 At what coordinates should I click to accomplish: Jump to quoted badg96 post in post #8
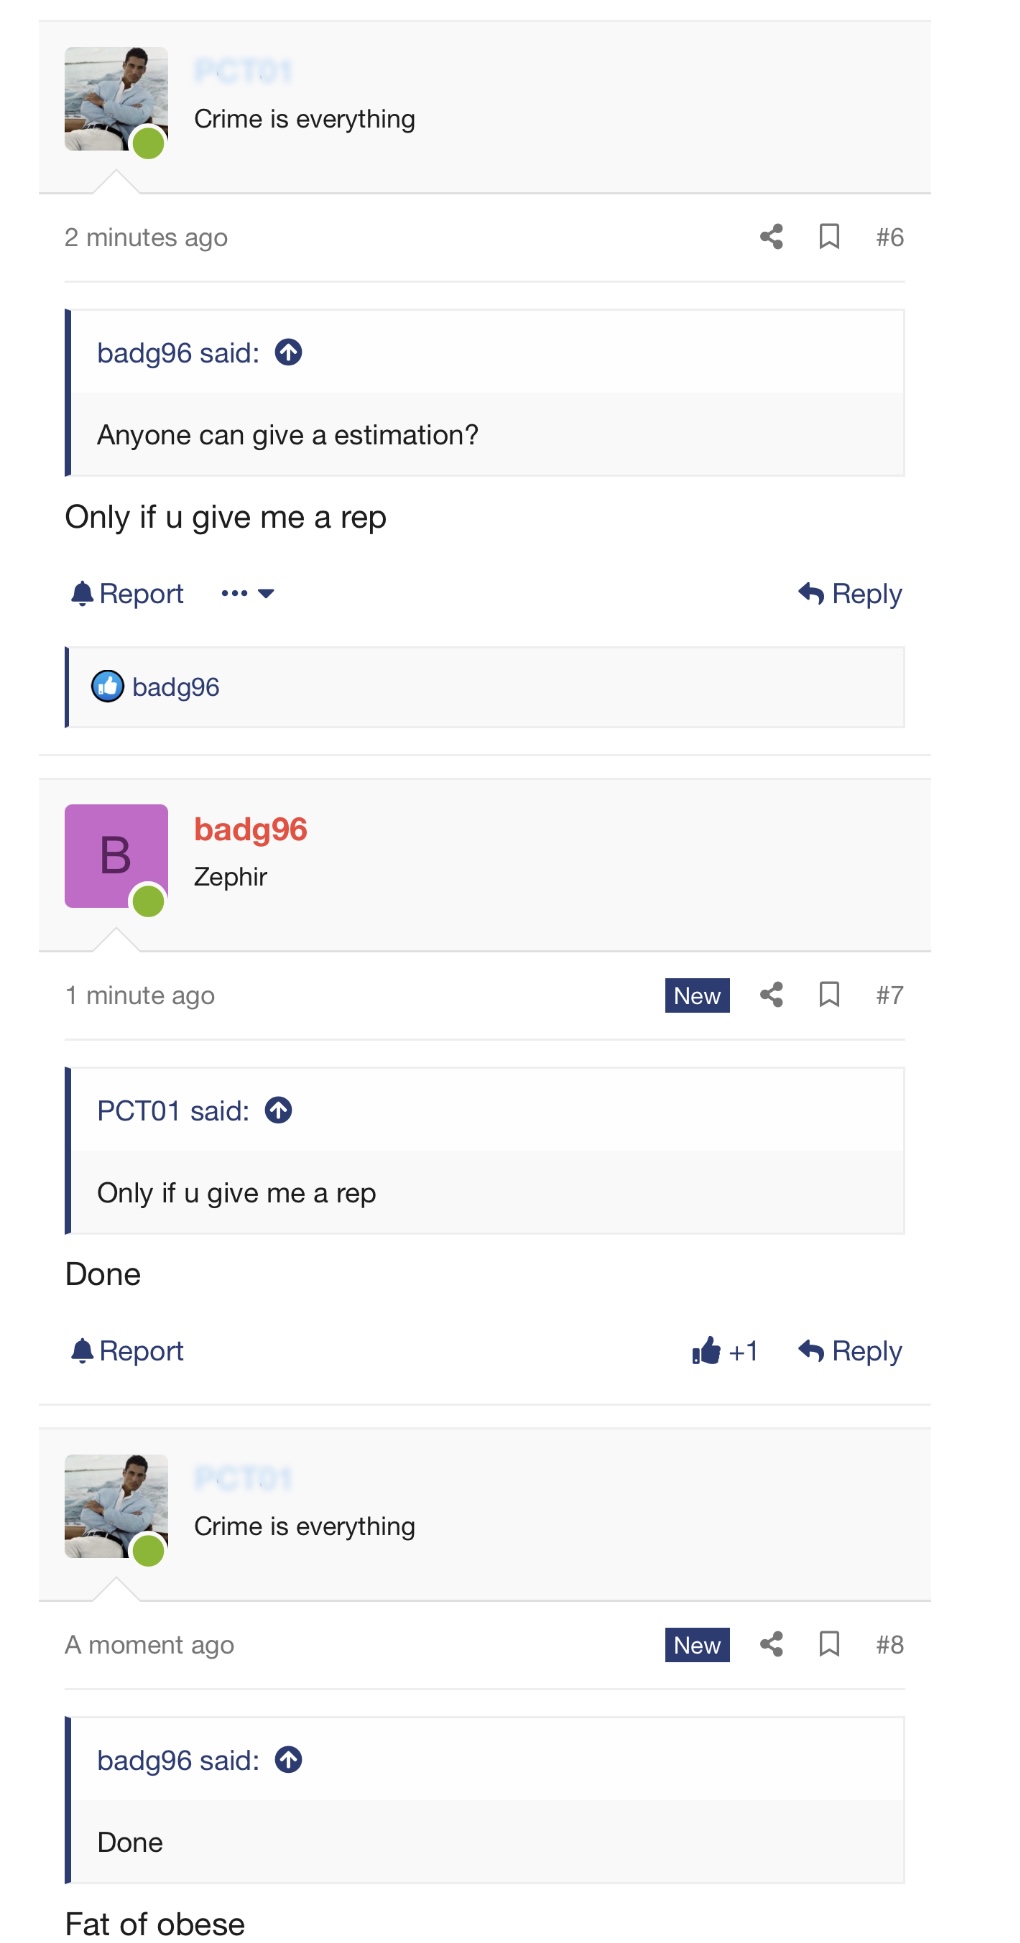[289, 1759]
